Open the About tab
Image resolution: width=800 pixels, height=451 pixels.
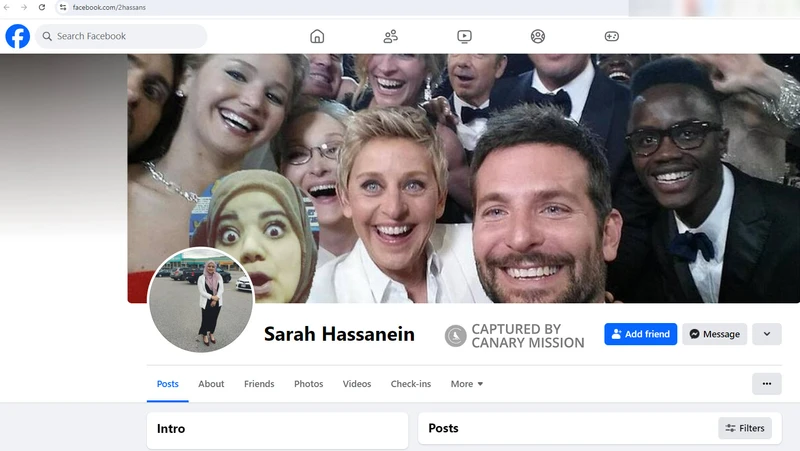tap(211, 384)
